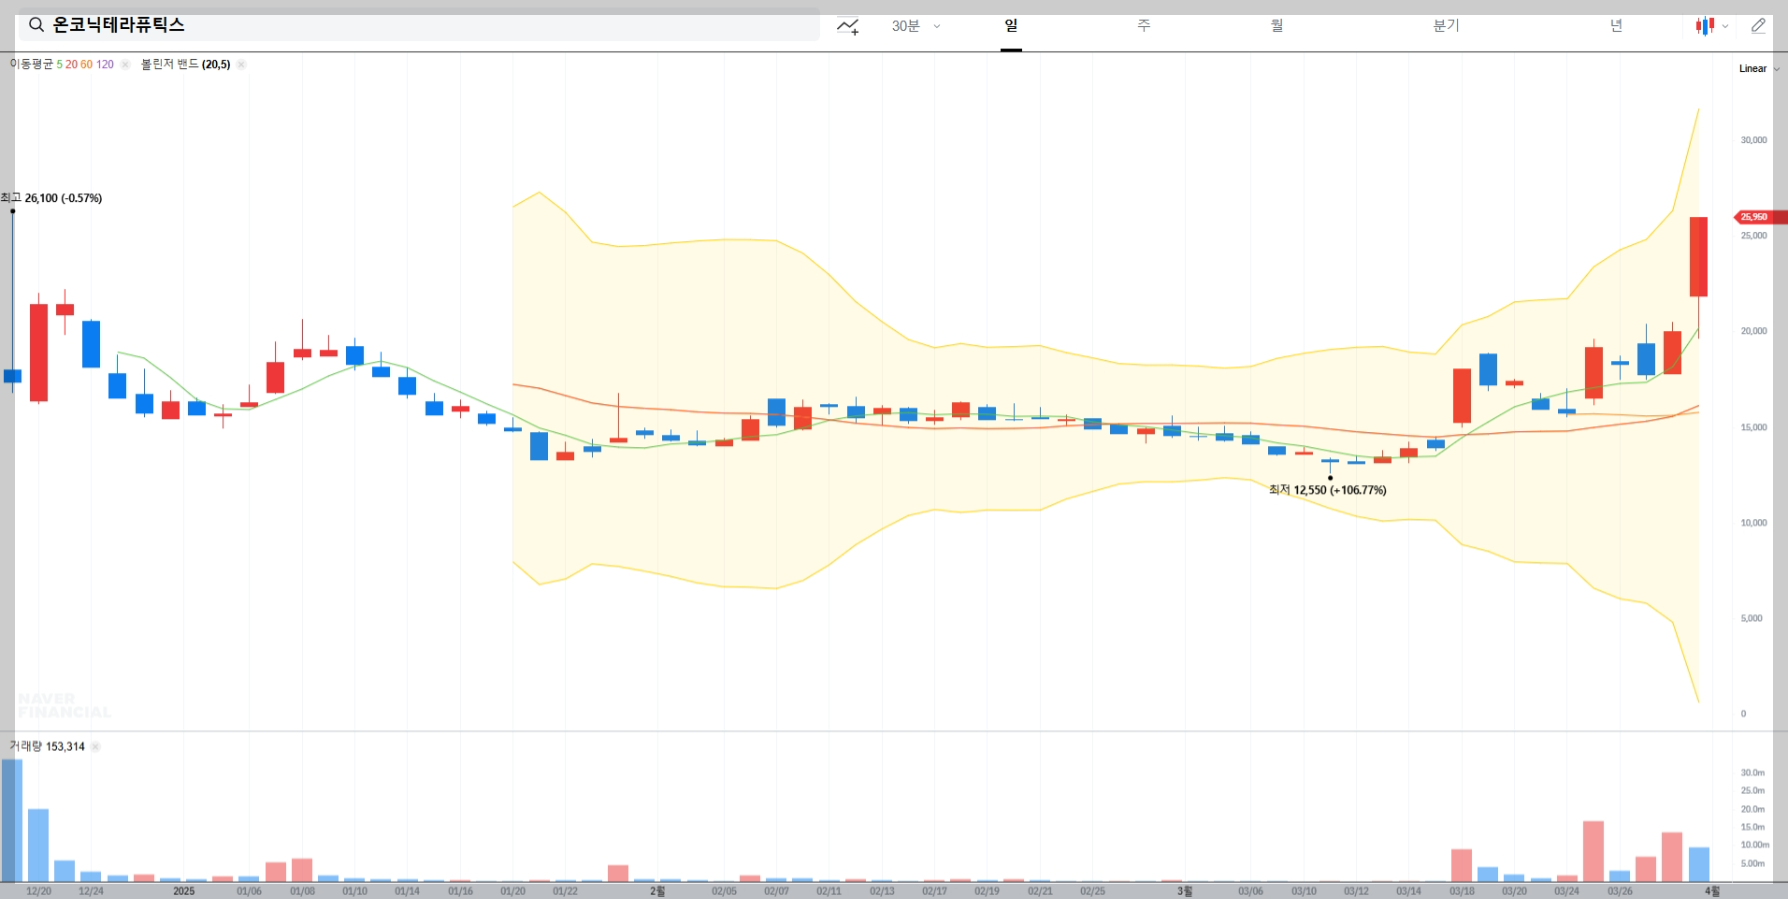Screen dimensions: 1788x899
Task: Switch to the 주 weekly tab
Action: [x=1144, y=26]
